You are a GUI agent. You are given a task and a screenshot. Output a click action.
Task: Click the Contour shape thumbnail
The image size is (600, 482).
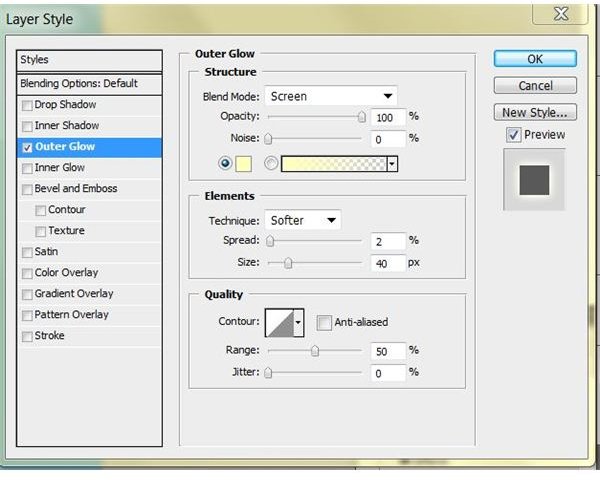[279, 322]
